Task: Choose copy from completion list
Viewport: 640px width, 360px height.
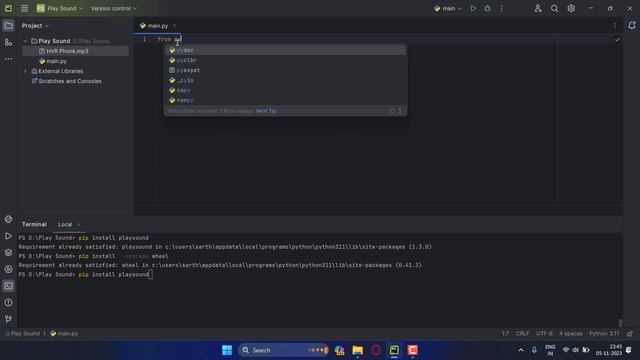Action: (285, 90)
